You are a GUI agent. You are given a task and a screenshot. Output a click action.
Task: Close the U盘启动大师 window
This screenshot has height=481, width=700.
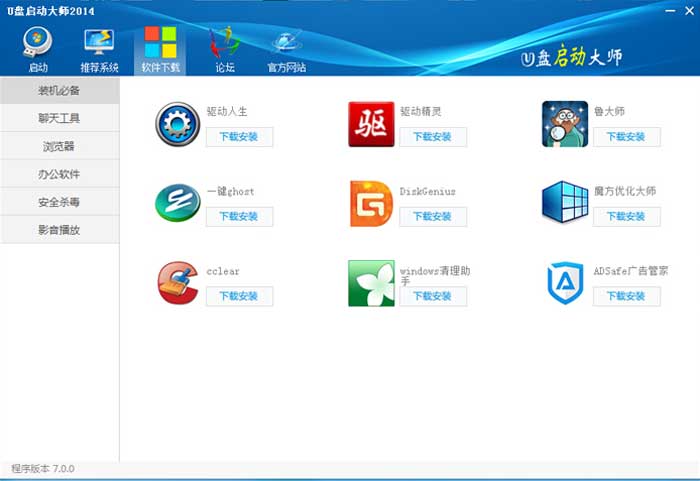tap(690, 10)
